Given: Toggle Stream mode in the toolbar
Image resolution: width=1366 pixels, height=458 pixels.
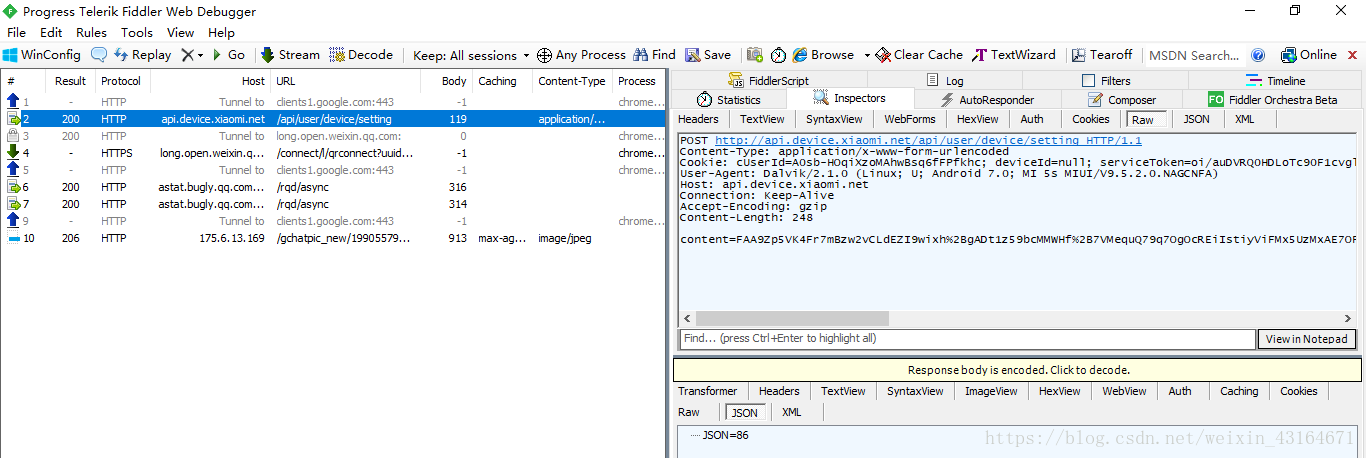Looking at the screenshot, I should (290, 55).
